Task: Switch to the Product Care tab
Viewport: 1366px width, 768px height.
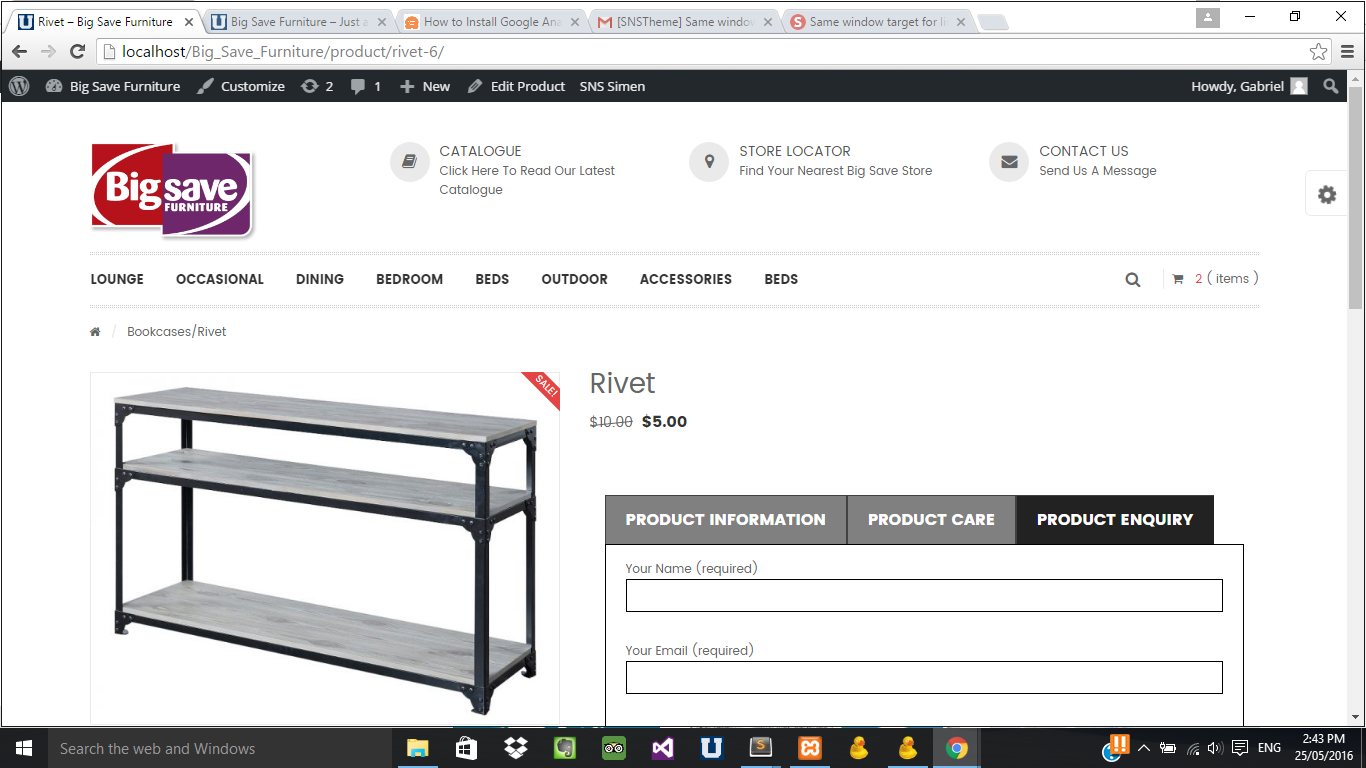Action: 931,520
